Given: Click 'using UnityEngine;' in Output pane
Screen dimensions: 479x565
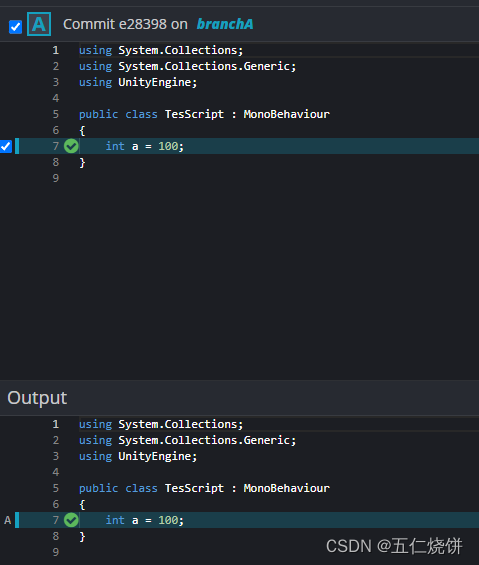Looking at the screenshot, I should tap(138, 457).
